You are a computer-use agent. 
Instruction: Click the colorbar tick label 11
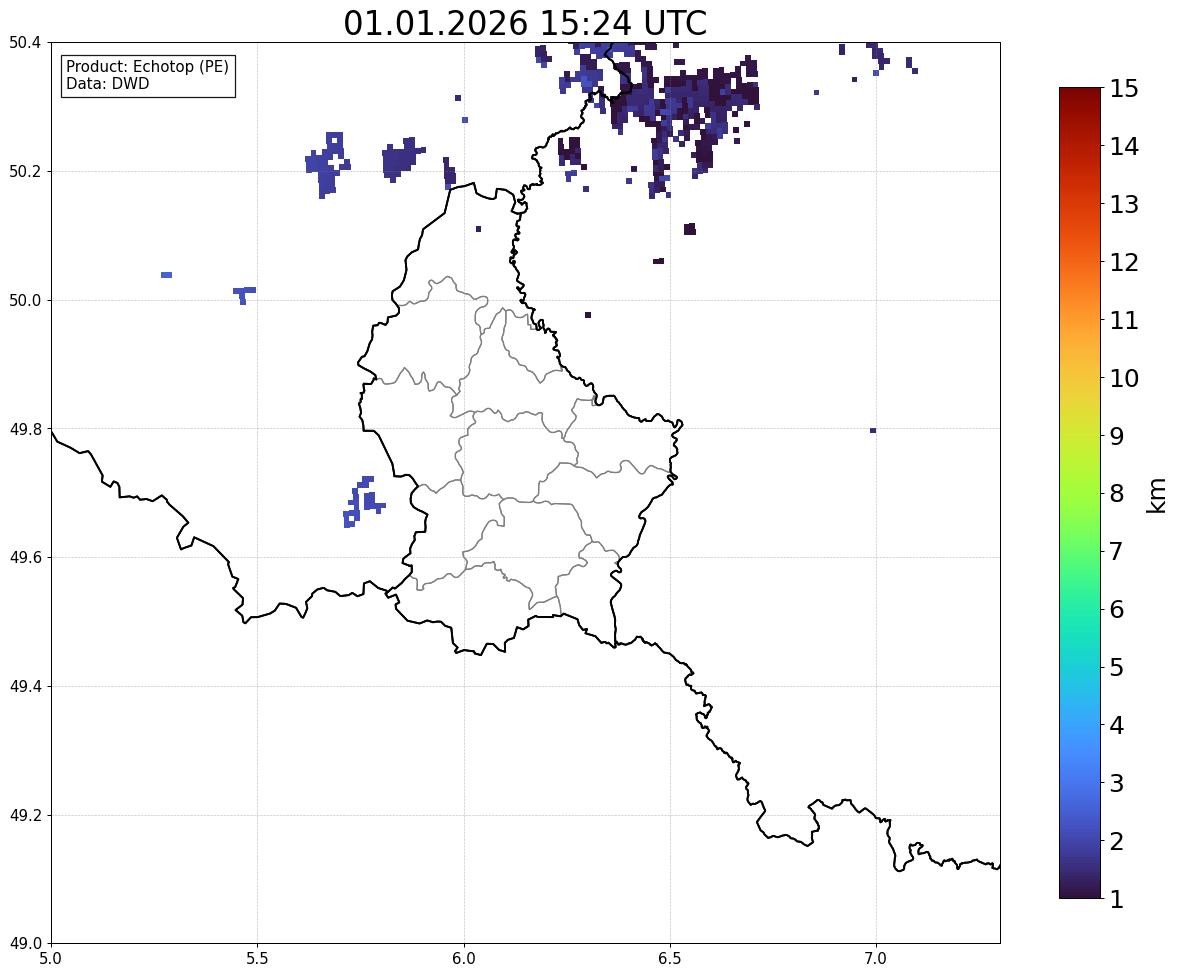click(1124, 320)
